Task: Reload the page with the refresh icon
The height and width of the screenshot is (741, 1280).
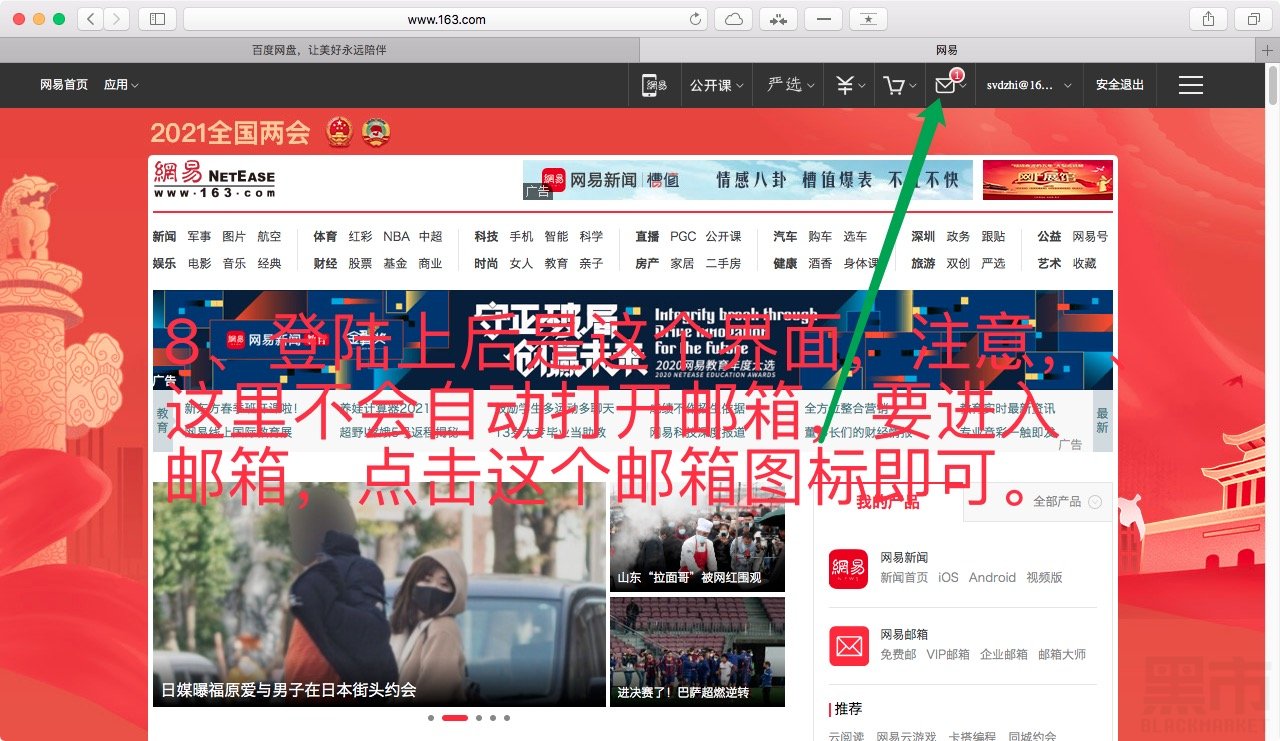Action: (x=696, y=19)
